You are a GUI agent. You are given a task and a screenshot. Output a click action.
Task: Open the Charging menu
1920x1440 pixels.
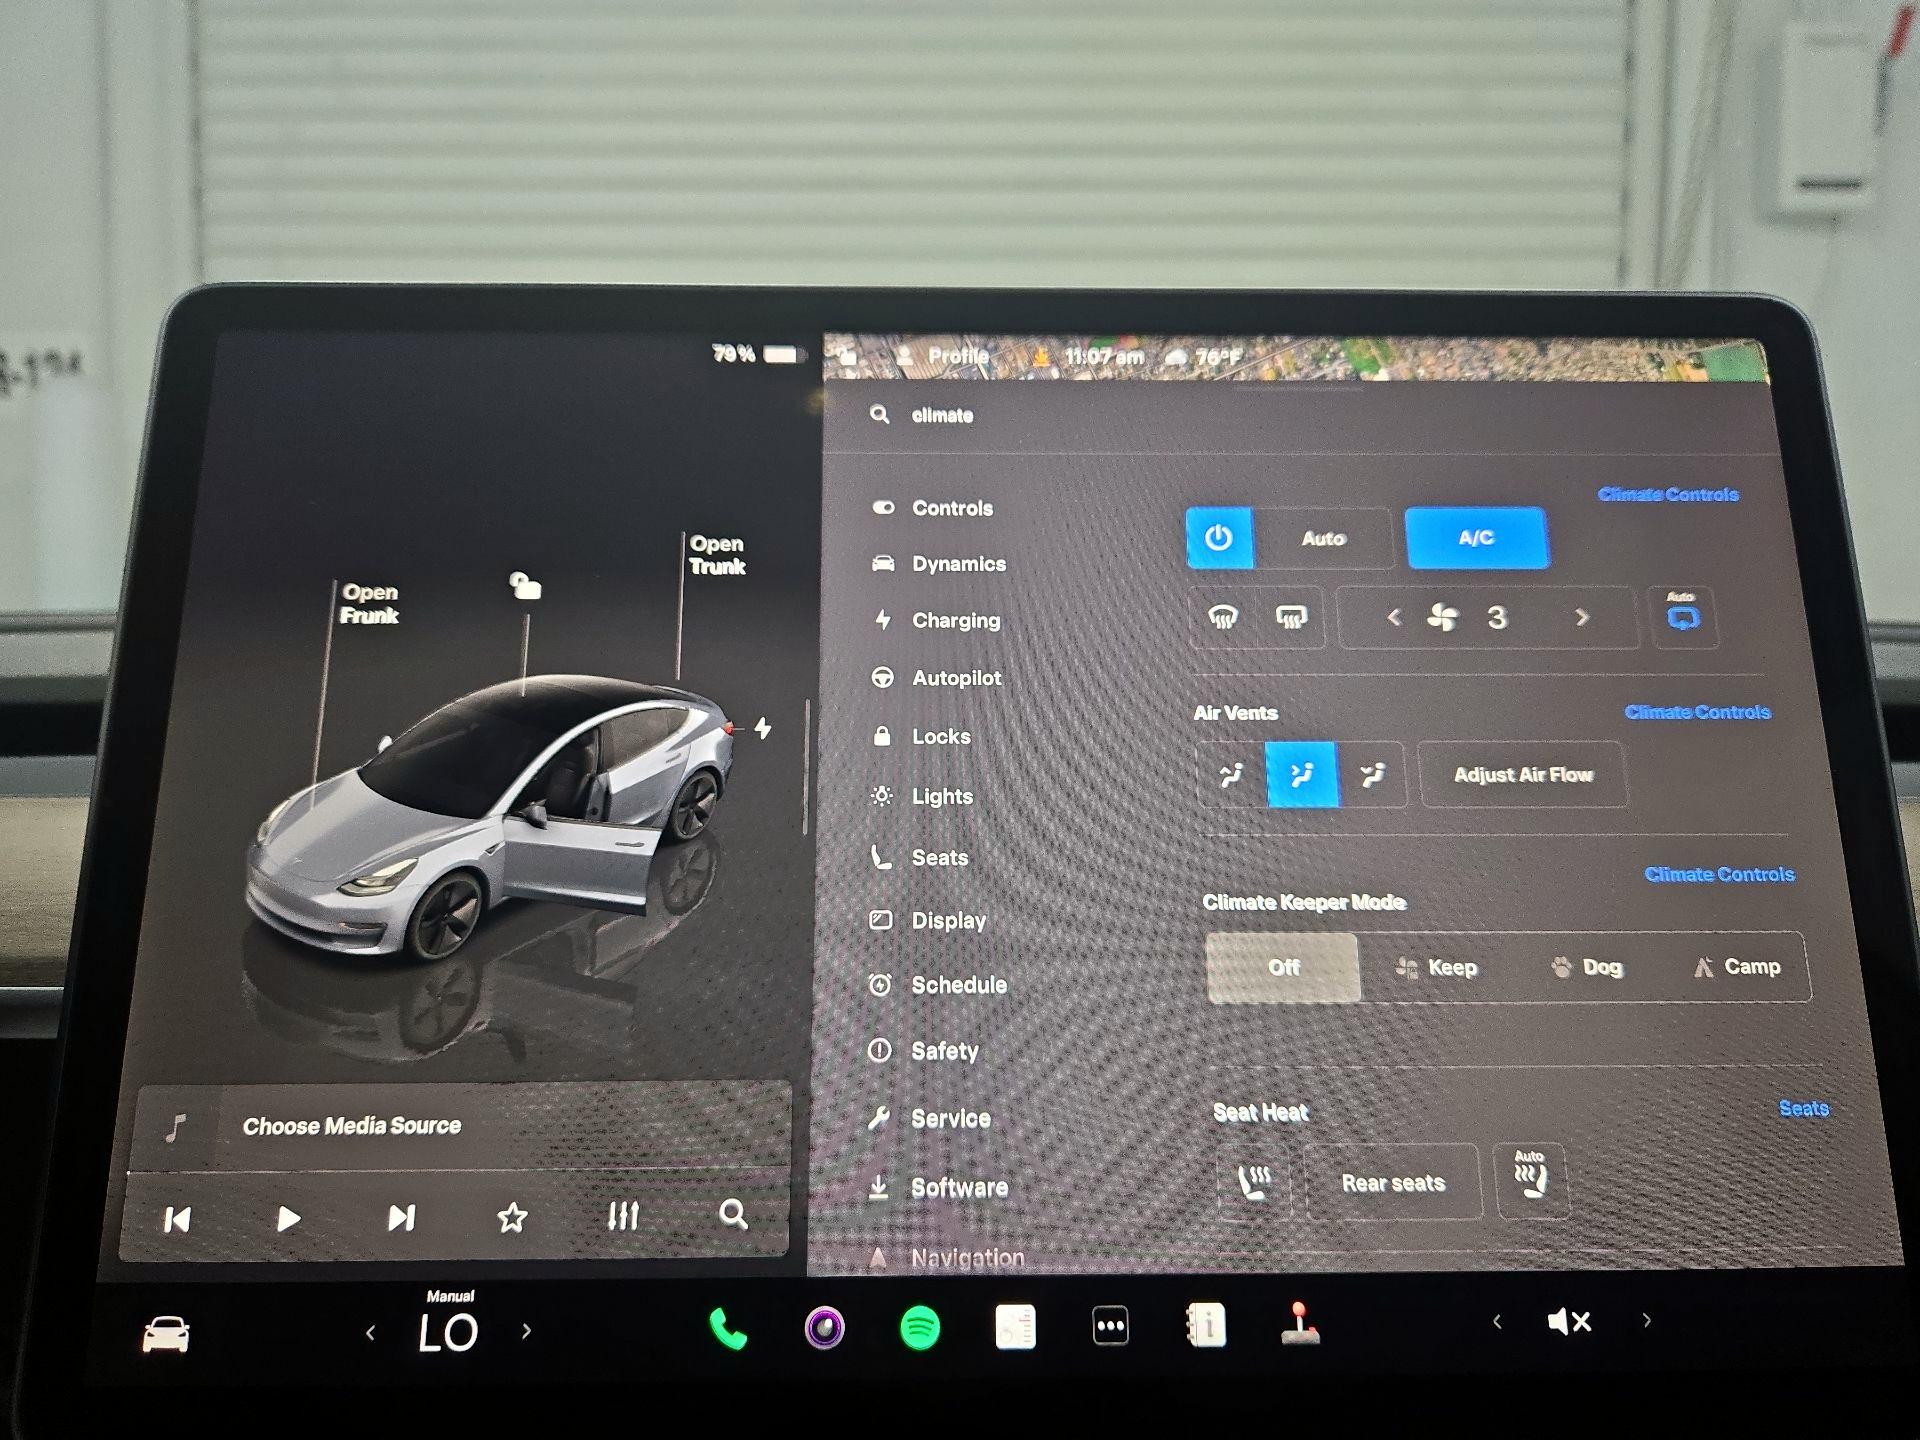936,620
